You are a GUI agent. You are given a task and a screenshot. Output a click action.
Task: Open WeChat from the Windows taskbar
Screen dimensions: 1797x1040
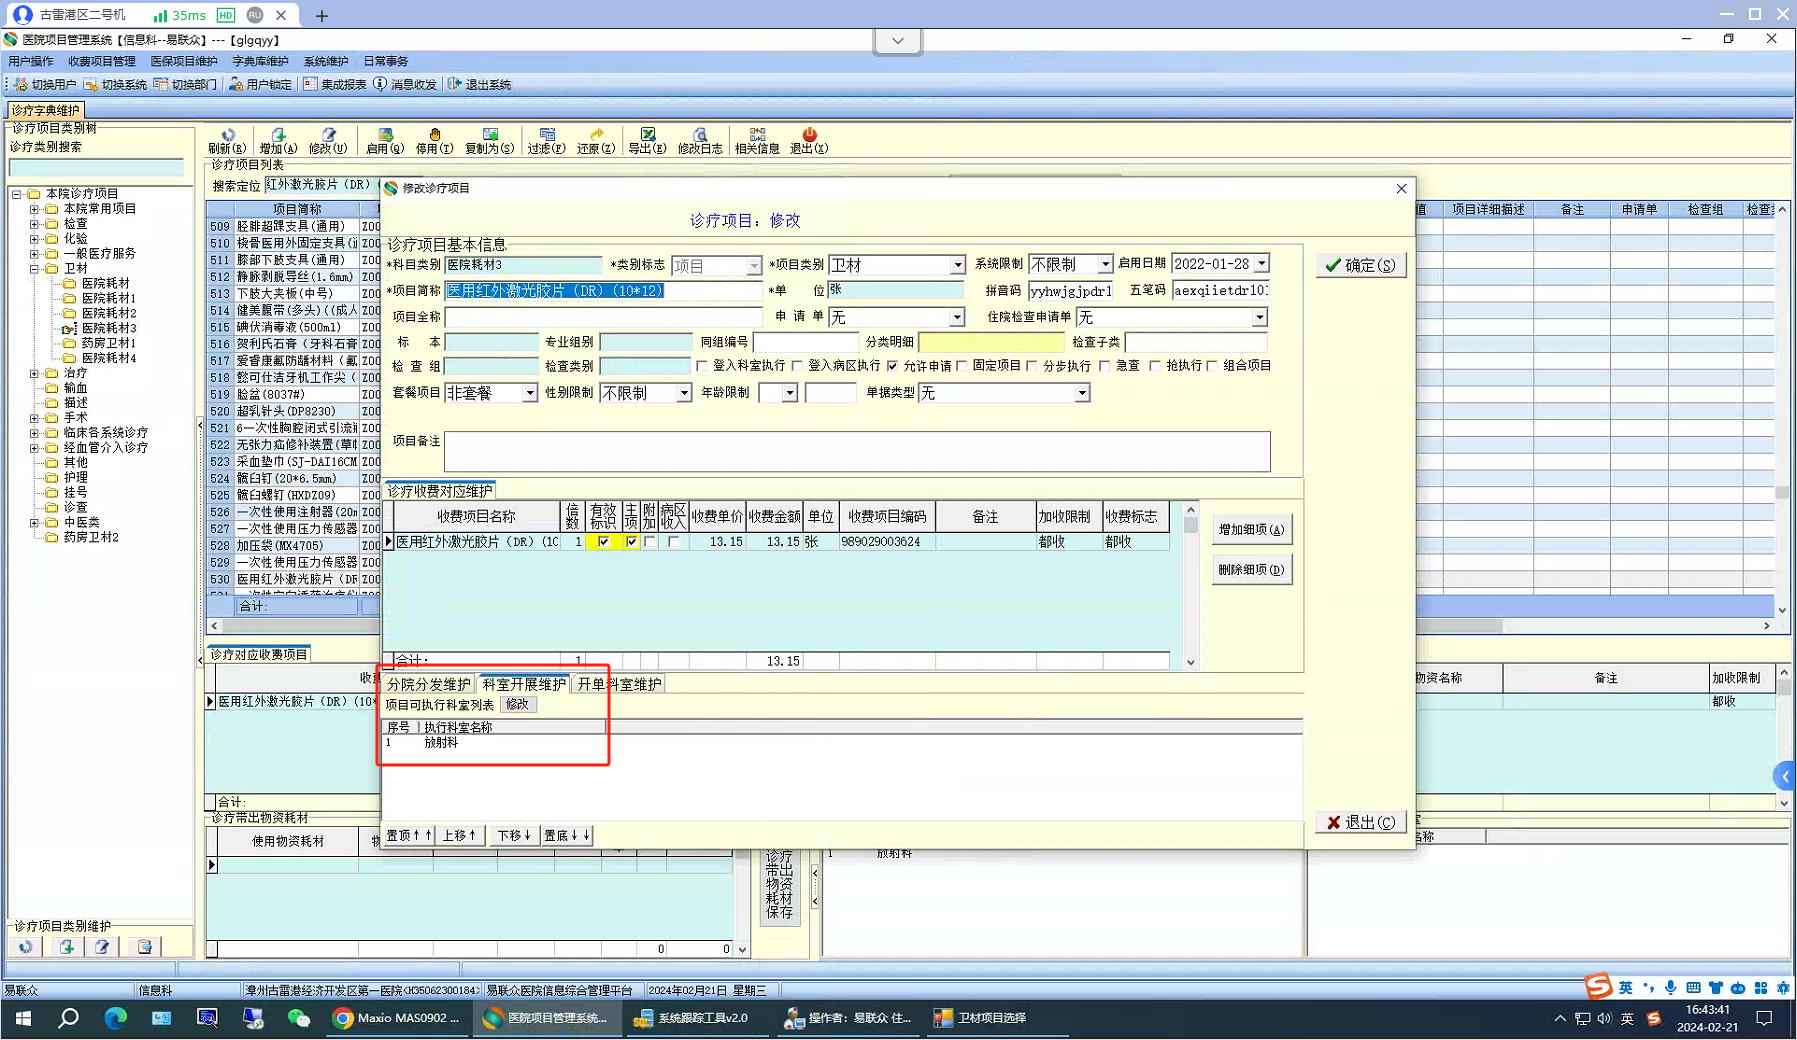[298, 1018]
